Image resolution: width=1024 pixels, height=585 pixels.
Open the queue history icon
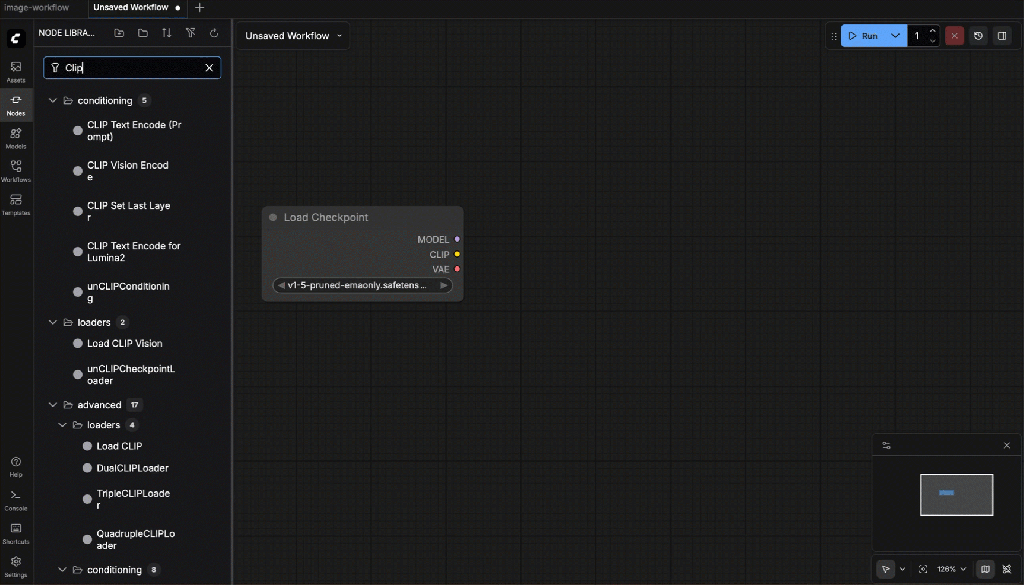tap(978, 36)
